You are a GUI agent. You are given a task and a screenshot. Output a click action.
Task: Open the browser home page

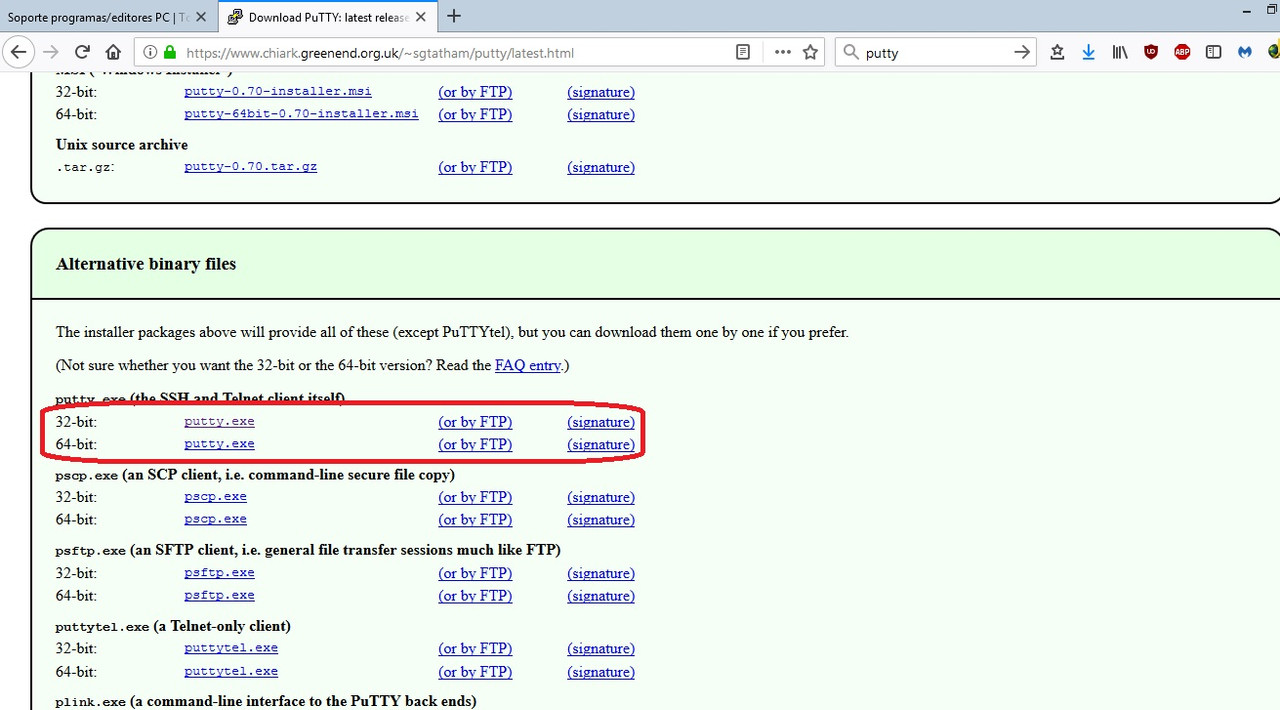tap(113, 52)
